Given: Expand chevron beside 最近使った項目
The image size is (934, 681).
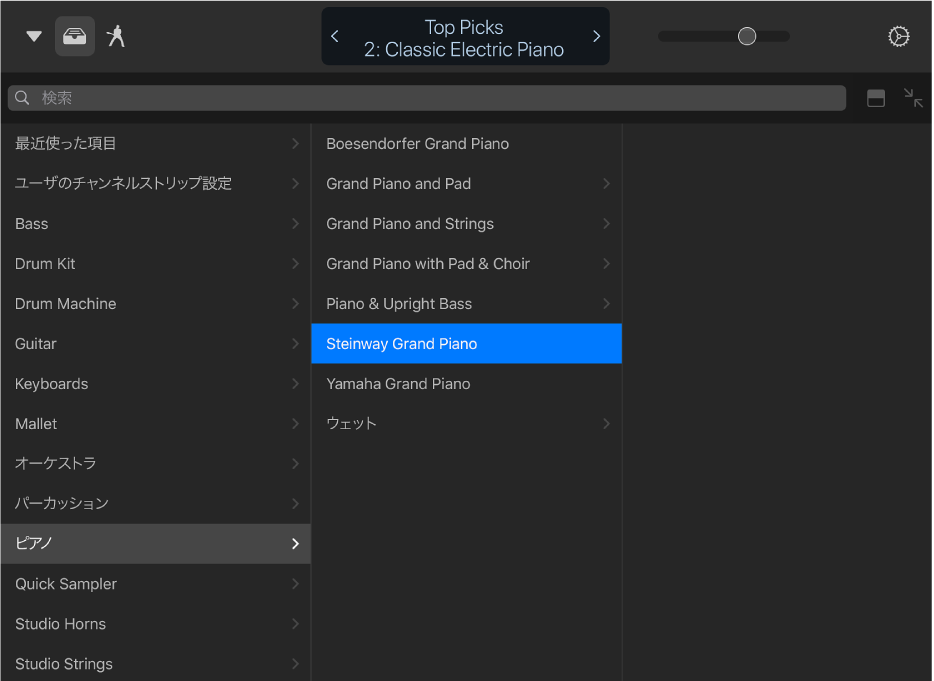Looking at the screenshot, I should click(295, 144).
